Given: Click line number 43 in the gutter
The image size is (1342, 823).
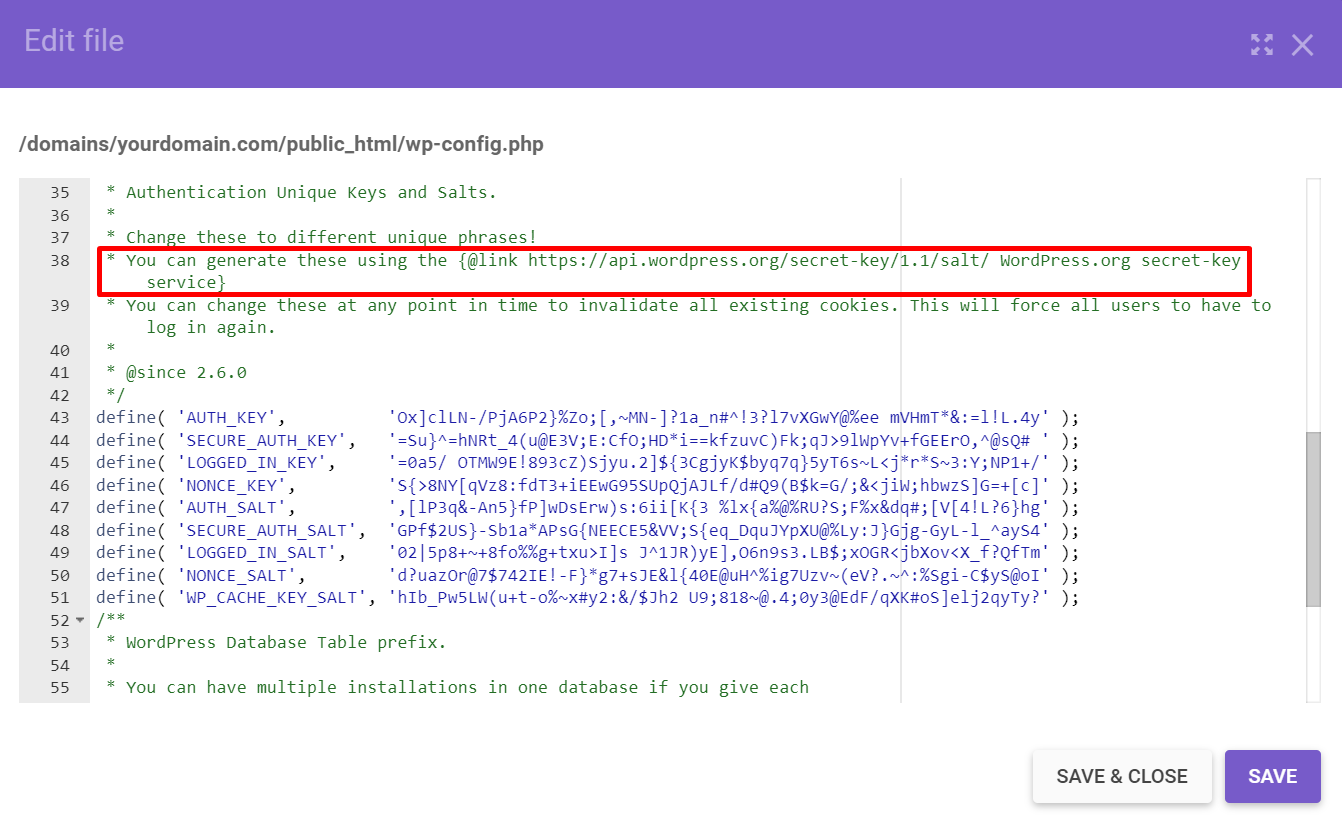Looking at the screenshot, I should click(59, 417).
